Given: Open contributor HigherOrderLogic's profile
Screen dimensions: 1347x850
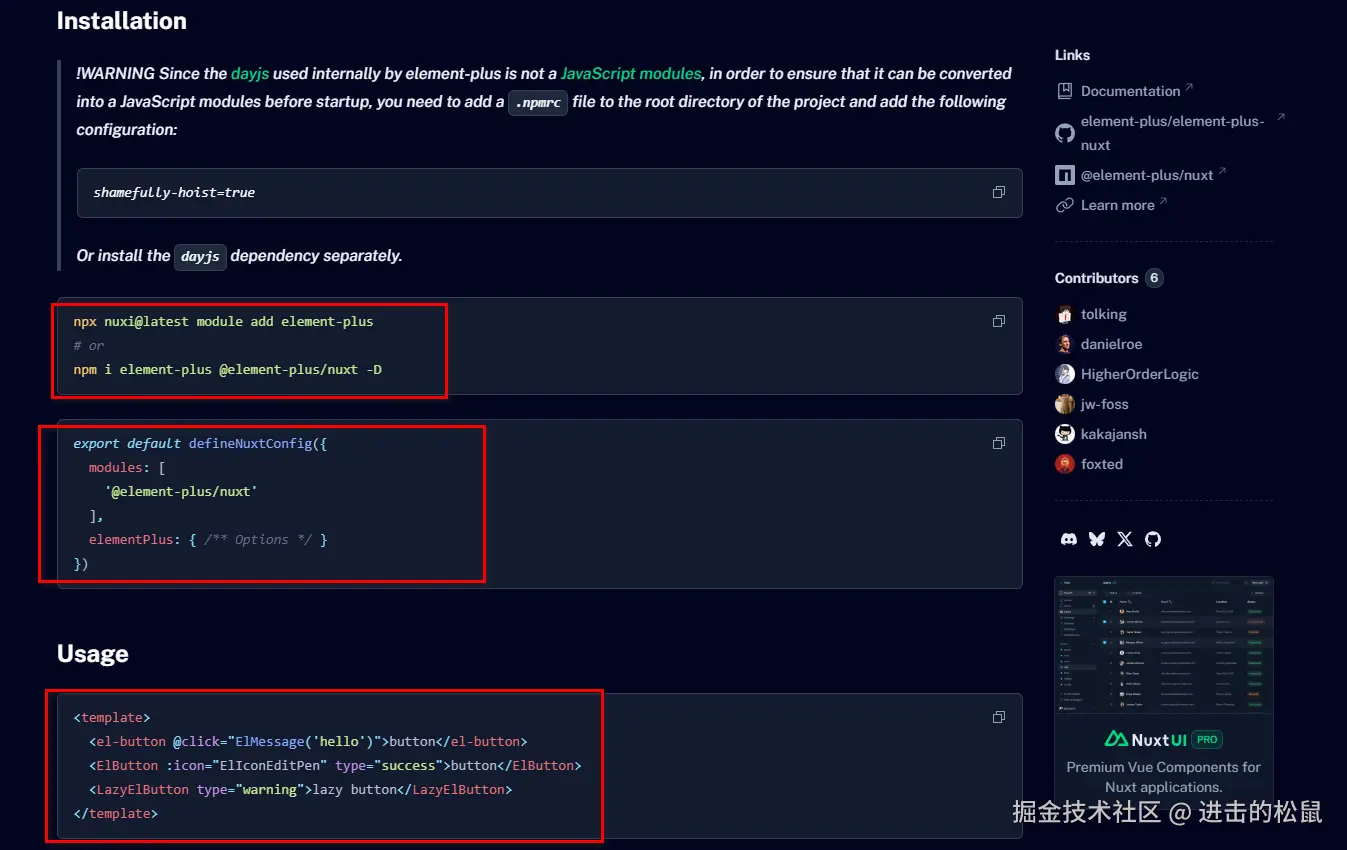Looking at the screenshot, I should [1140, 374].
